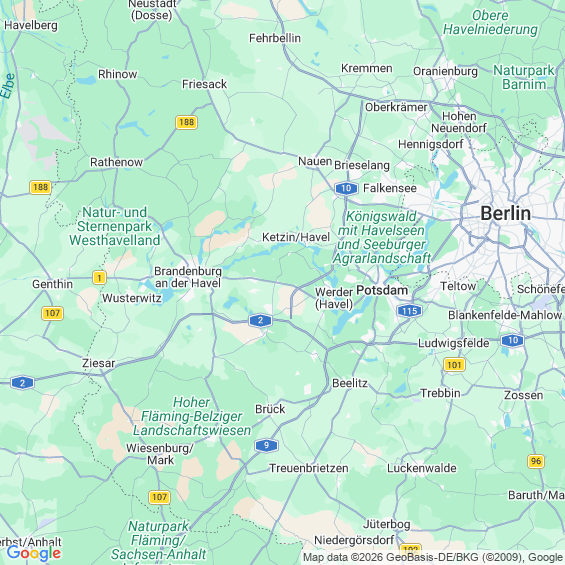Viewport: 565px width, 565px height.
Task: Click the blue A 2 shield near Ziesar
Action: pyautogui.click(x=23, y=383)
